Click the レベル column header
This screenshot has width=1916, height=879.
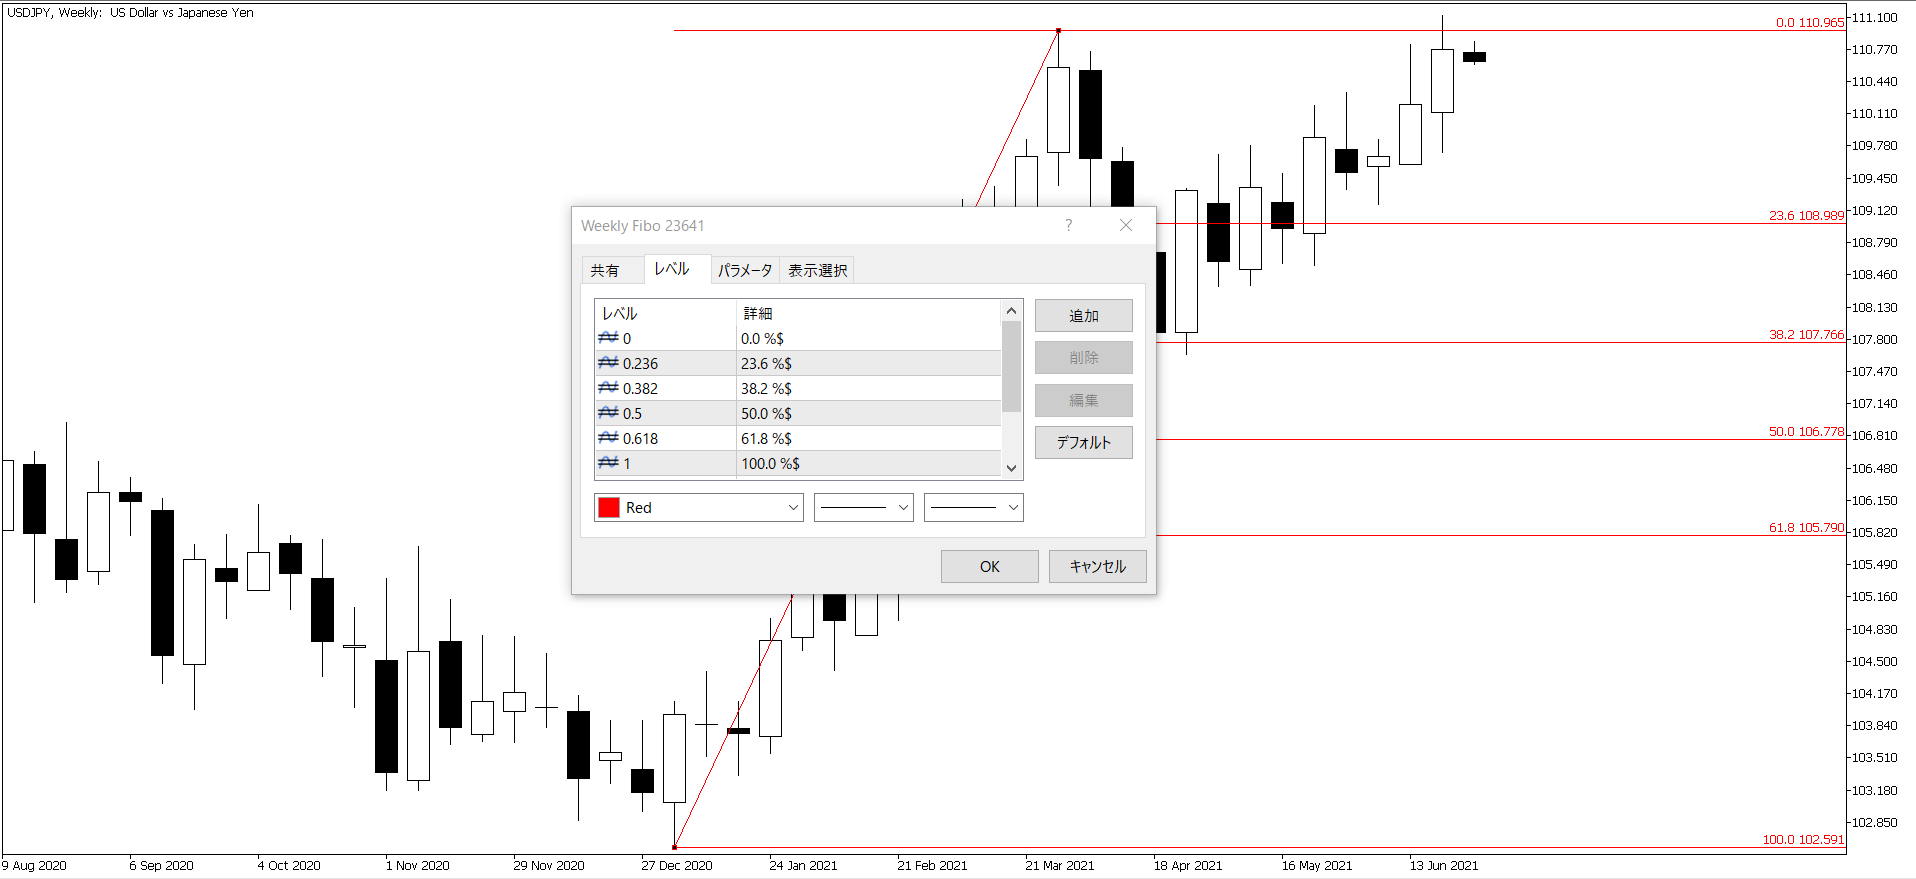666,313
